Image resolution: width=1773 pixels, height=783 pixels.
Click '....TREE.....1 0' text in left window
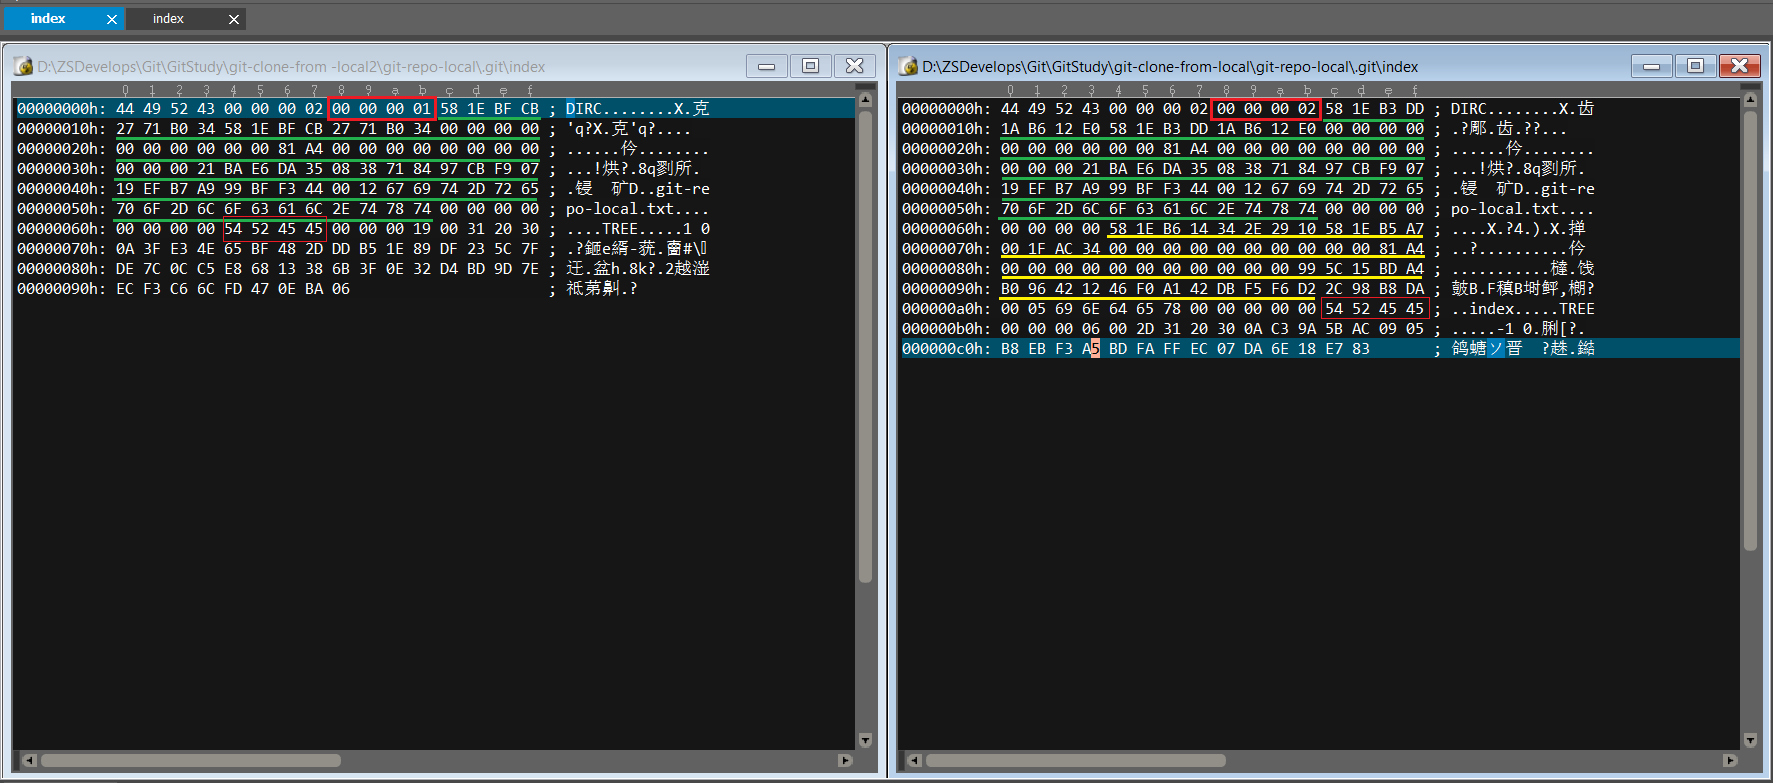637,229
